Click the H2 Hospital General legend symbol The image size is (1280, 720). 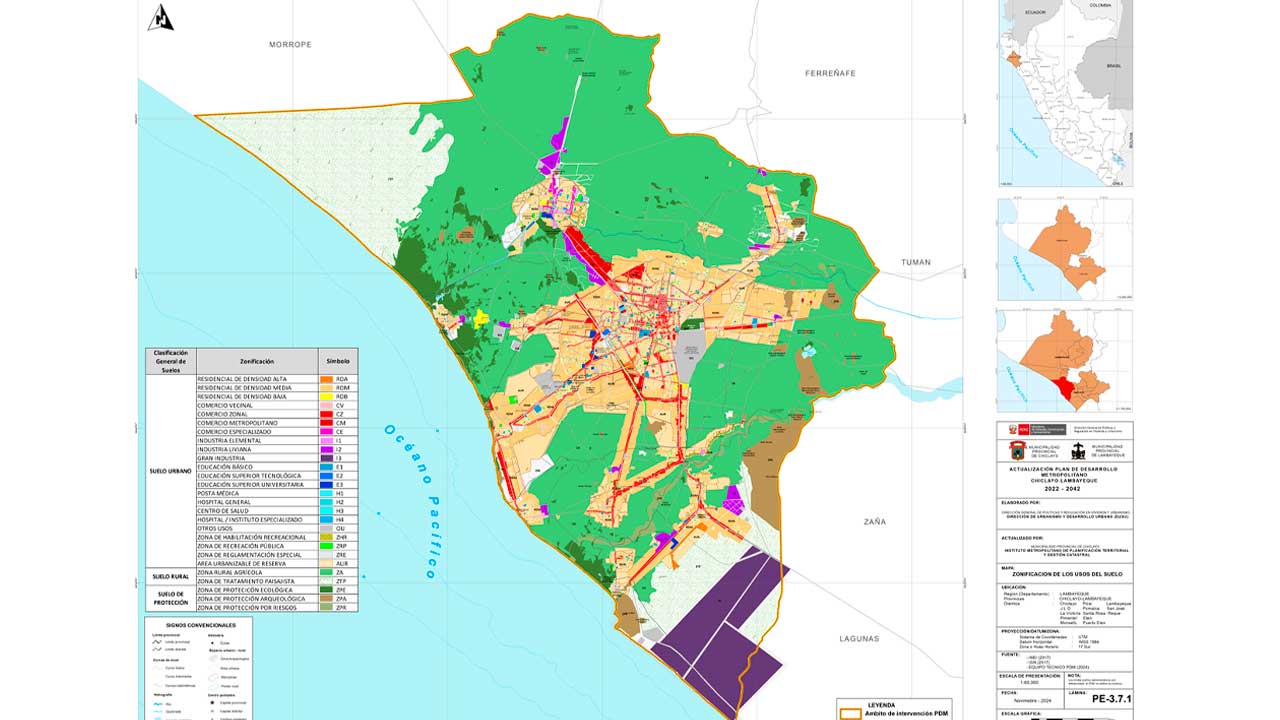click(327, 502)
